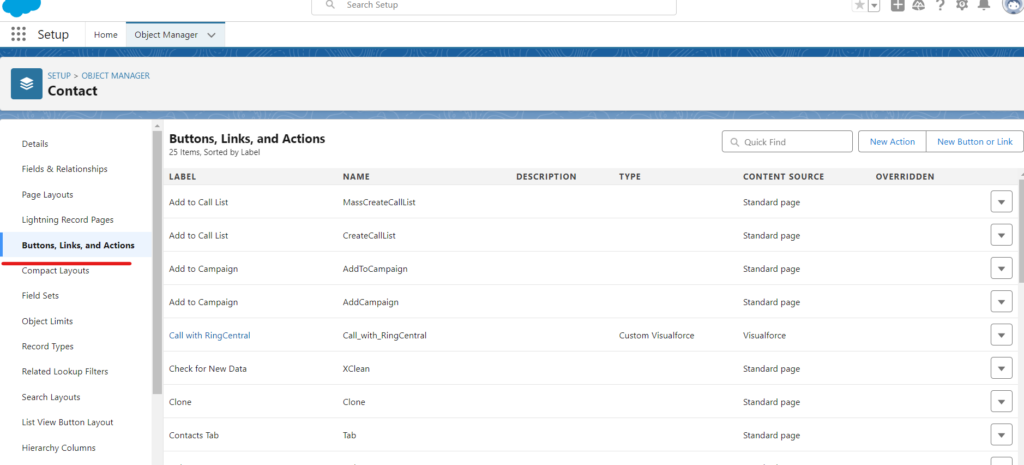
Task: Click Custom Visualforce type cell
Action: (656, 335)
